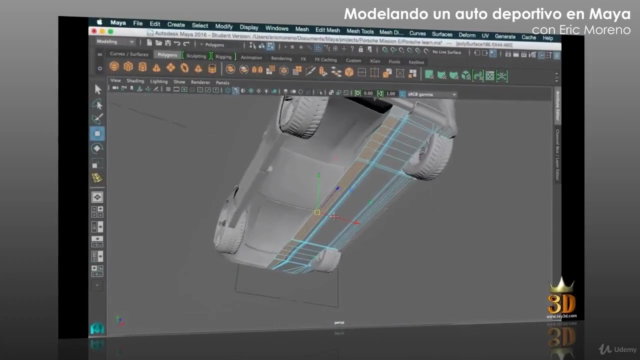Screen dimensions: 640x360
Task: Open the Modeling menu set dropdown
Action: [x=116, y=42]
